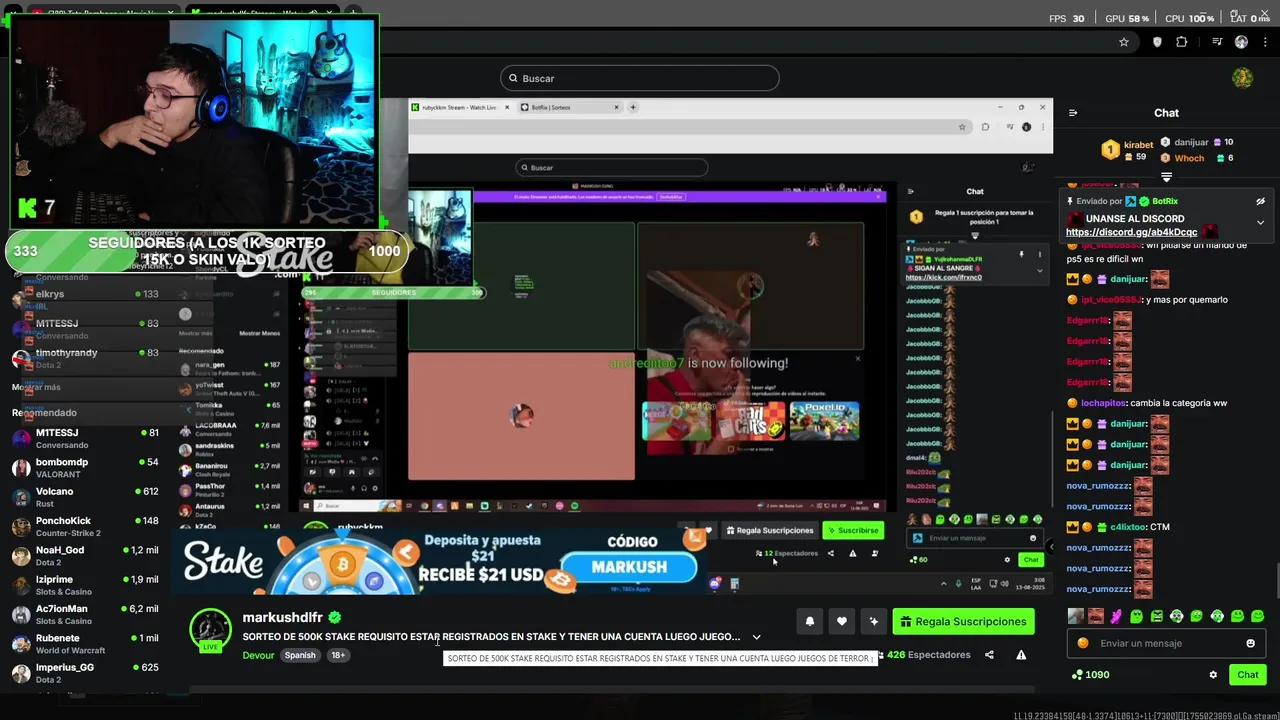Viewport: 1280px width, 720px height.
Task: Click Suscribirse button in the streamed window
Action: tap(853, 531)
